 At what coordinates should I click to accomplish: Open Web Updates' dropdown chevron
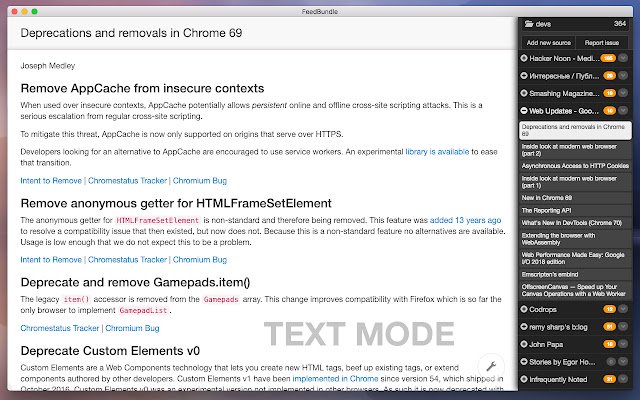(623, 111)
